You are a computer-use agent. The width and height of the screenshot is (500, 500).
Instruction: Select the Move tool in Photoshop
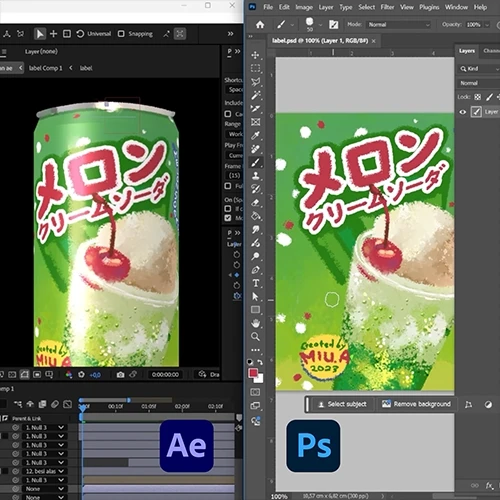tap(255, 55)
